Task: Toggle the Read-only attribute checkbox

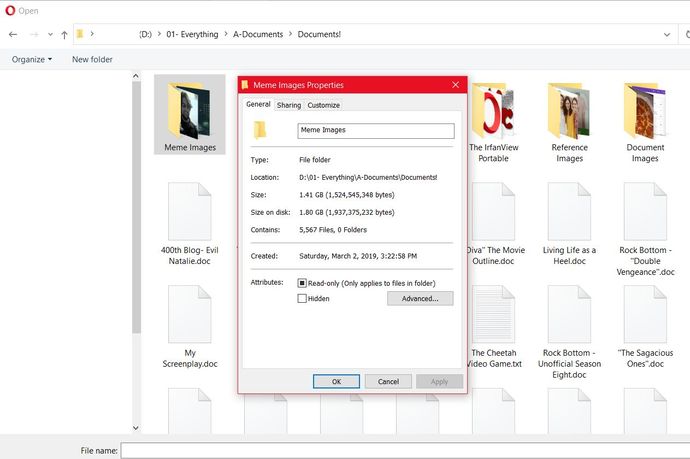Action: point(302,283)
